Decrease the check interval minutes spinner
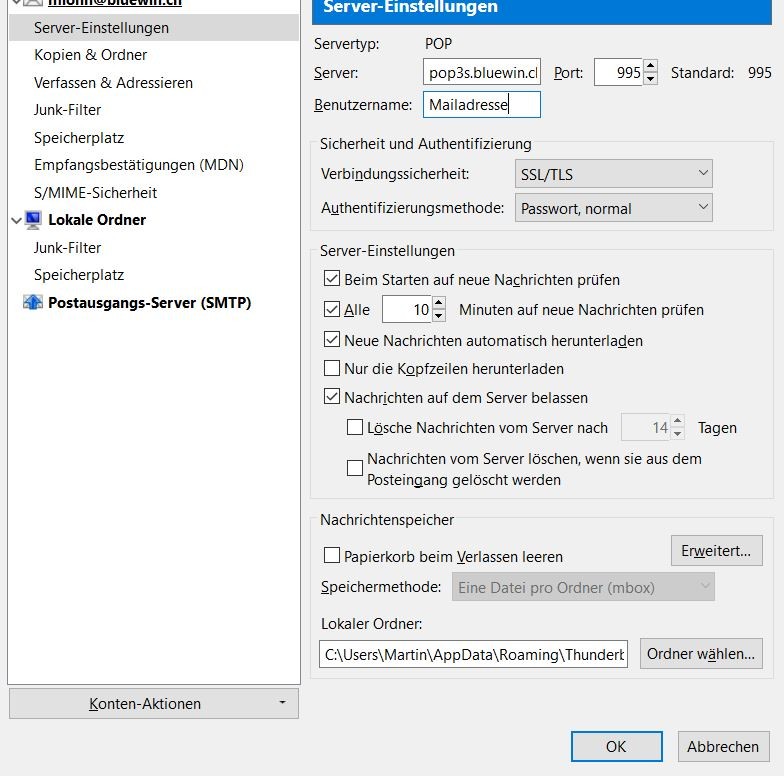 point(438,316)
